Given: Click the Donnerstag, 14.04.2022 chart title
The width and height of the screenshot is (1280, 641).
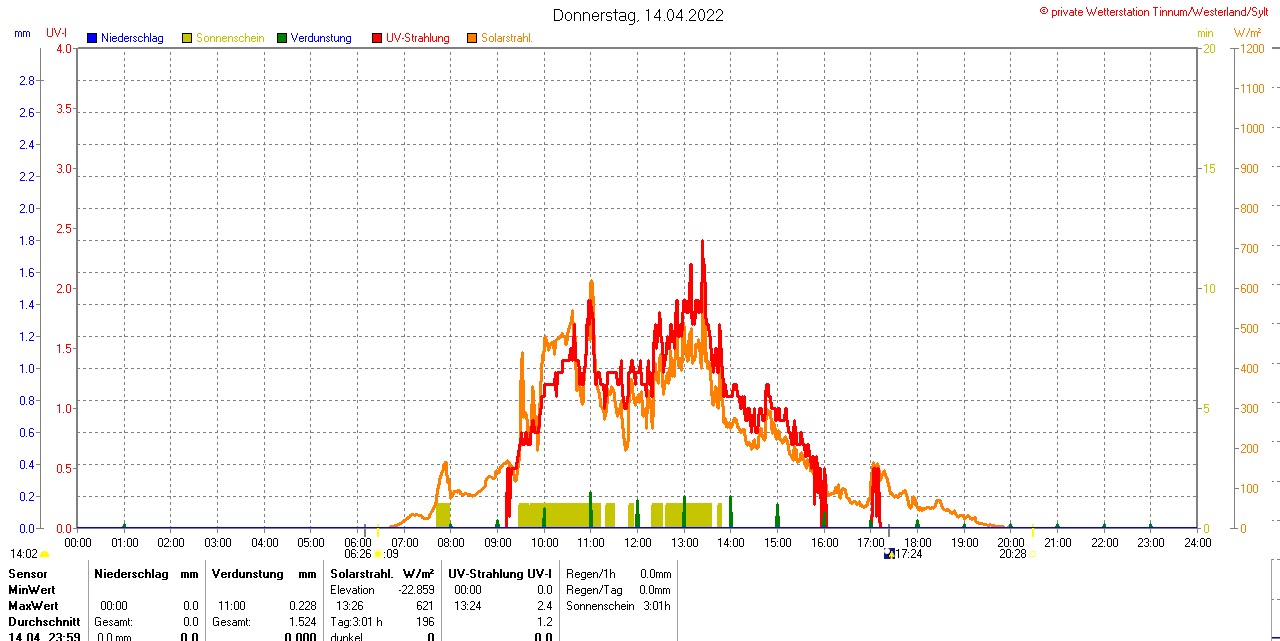Looking at the screenshot, I should point(638,15).
